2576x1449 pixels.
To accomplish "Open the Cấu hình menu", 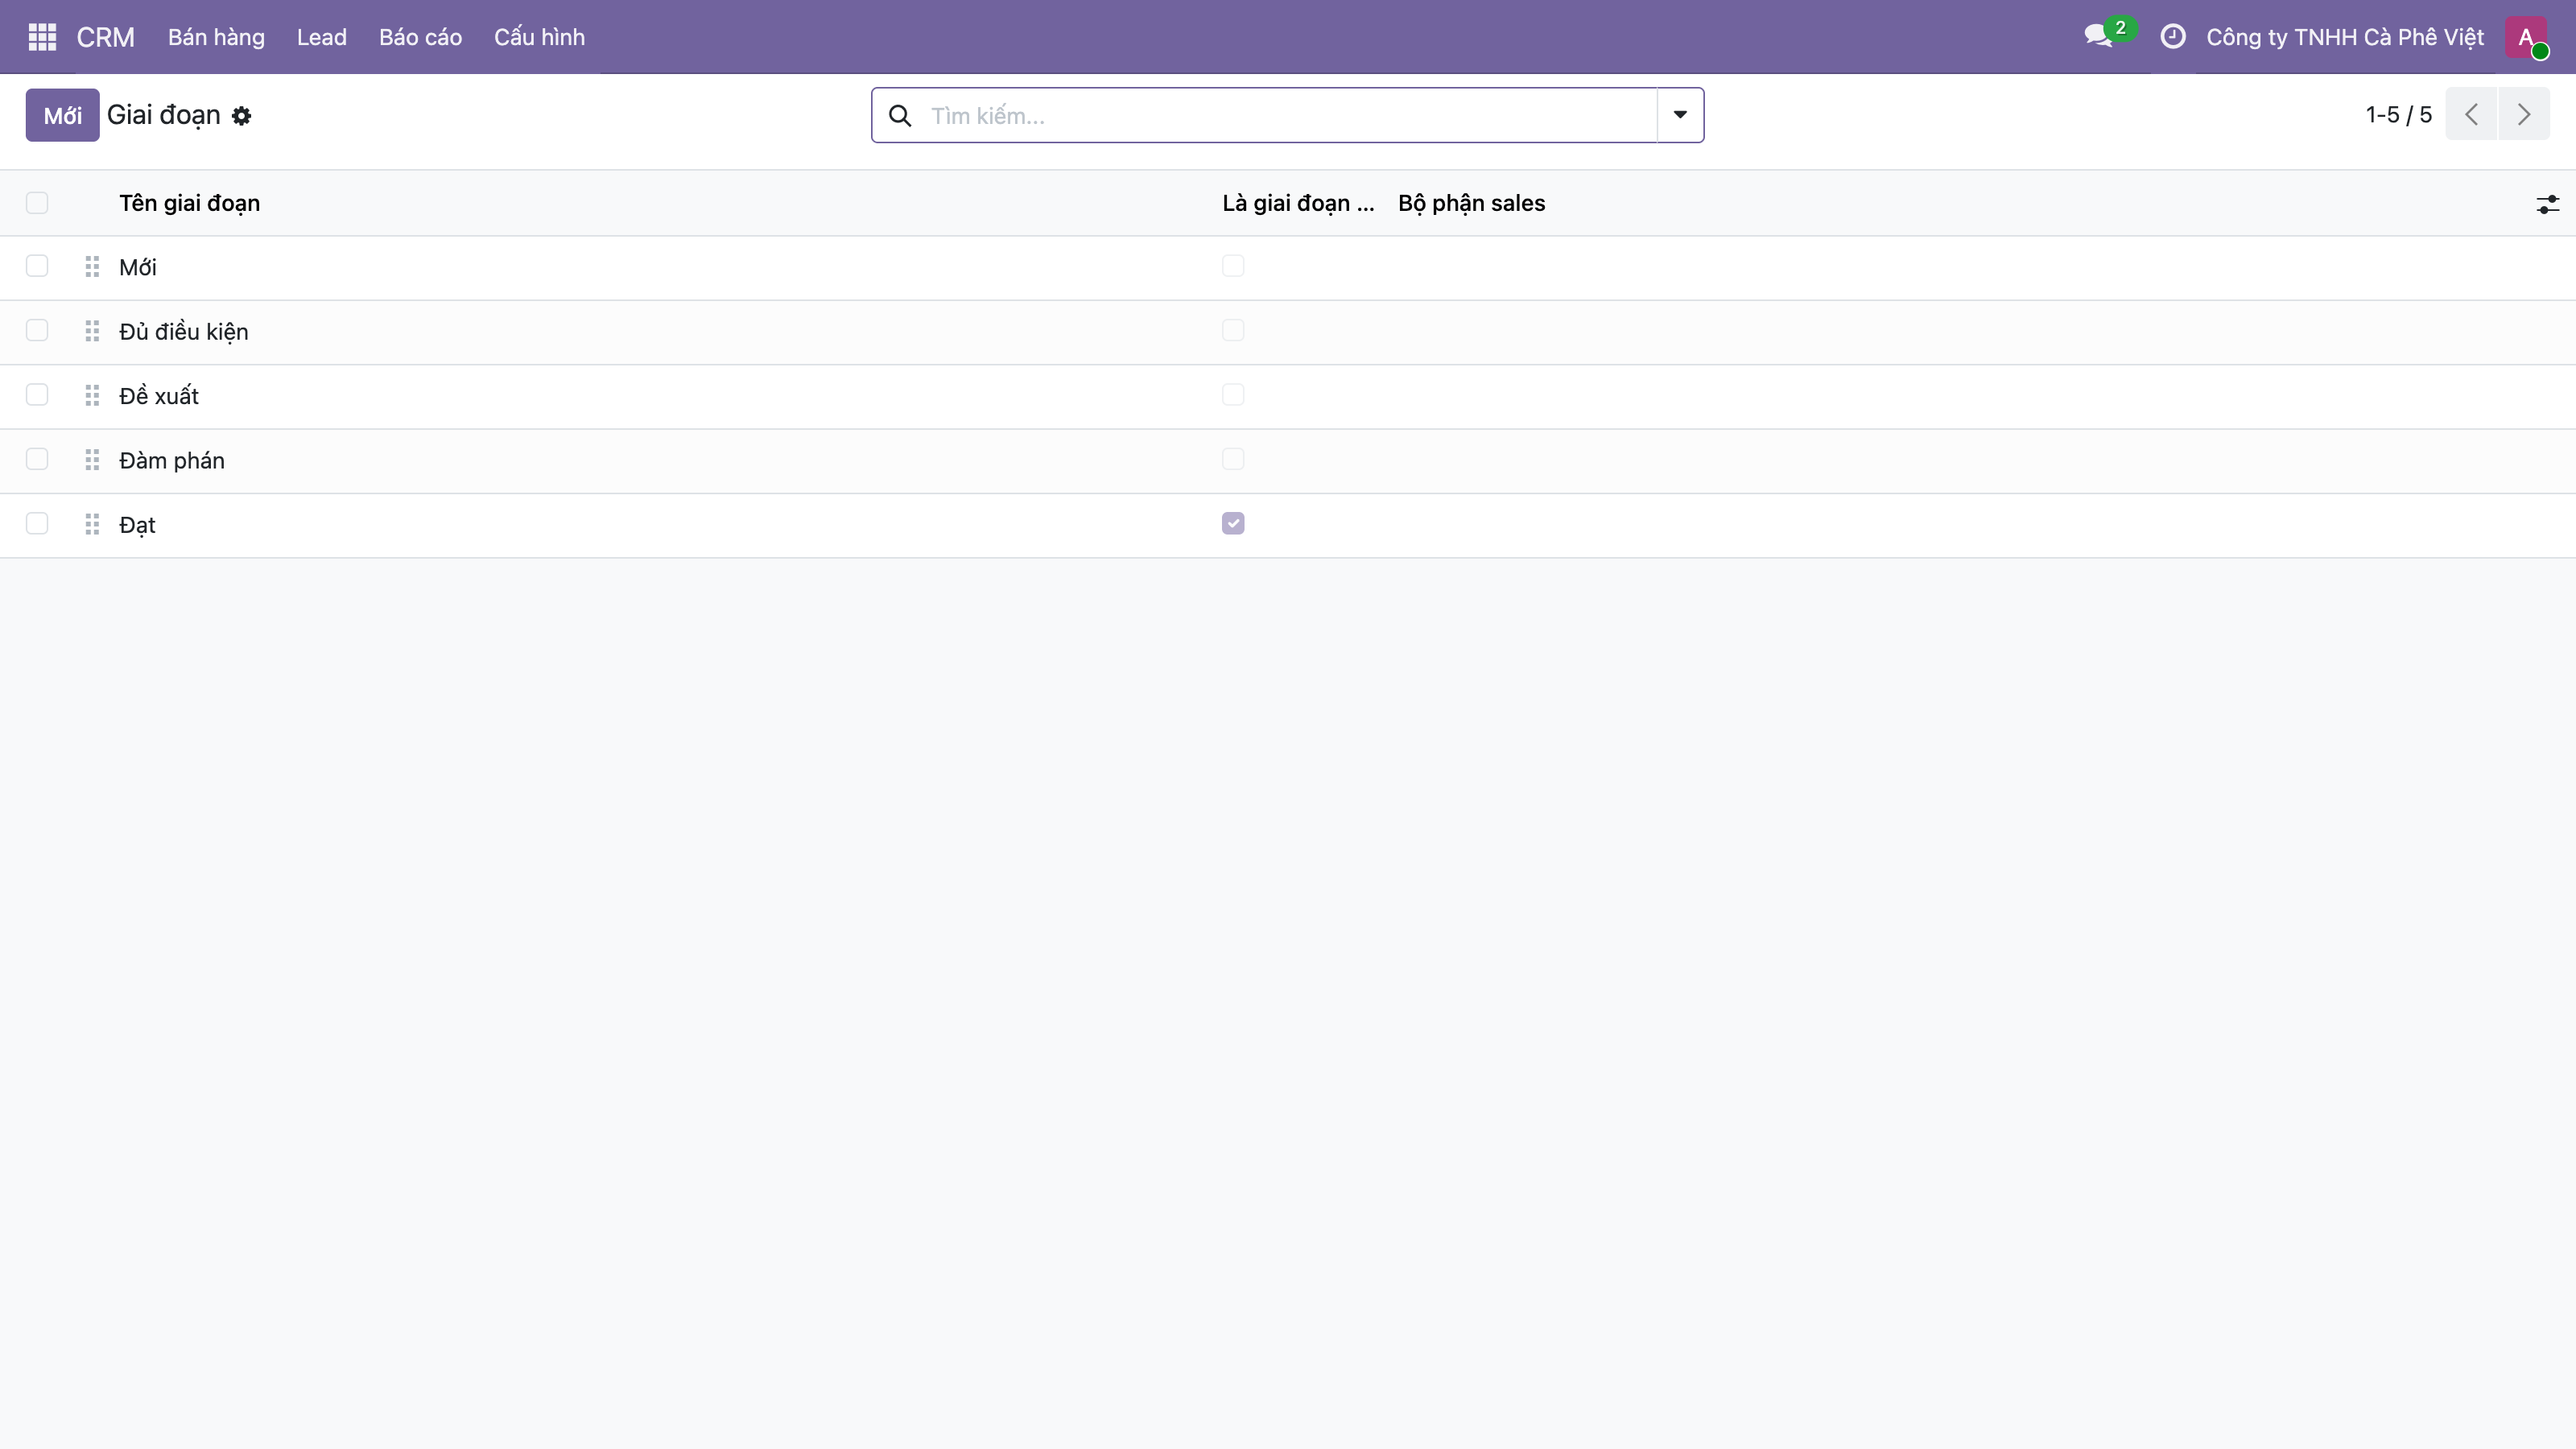I will 539,37.
